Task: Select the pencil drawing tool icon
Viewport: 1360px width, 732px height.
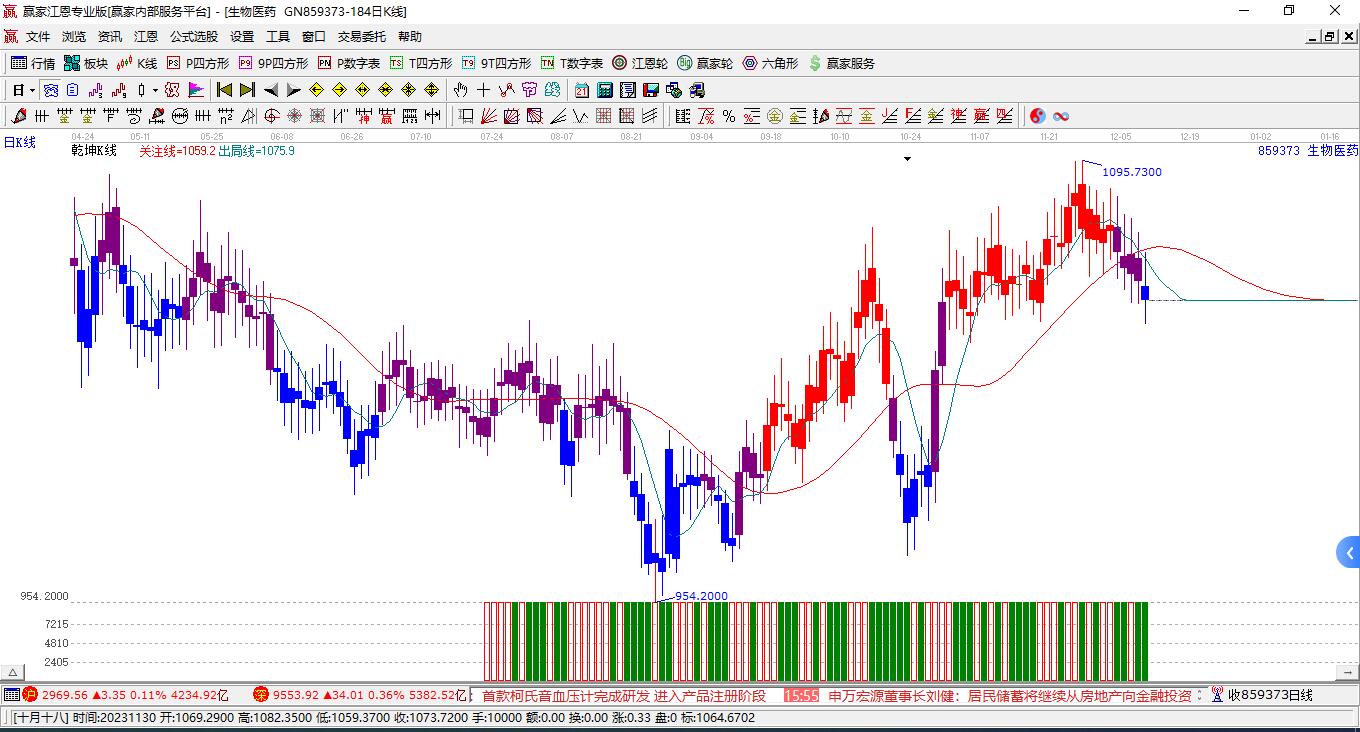Action: click(19, 116)
